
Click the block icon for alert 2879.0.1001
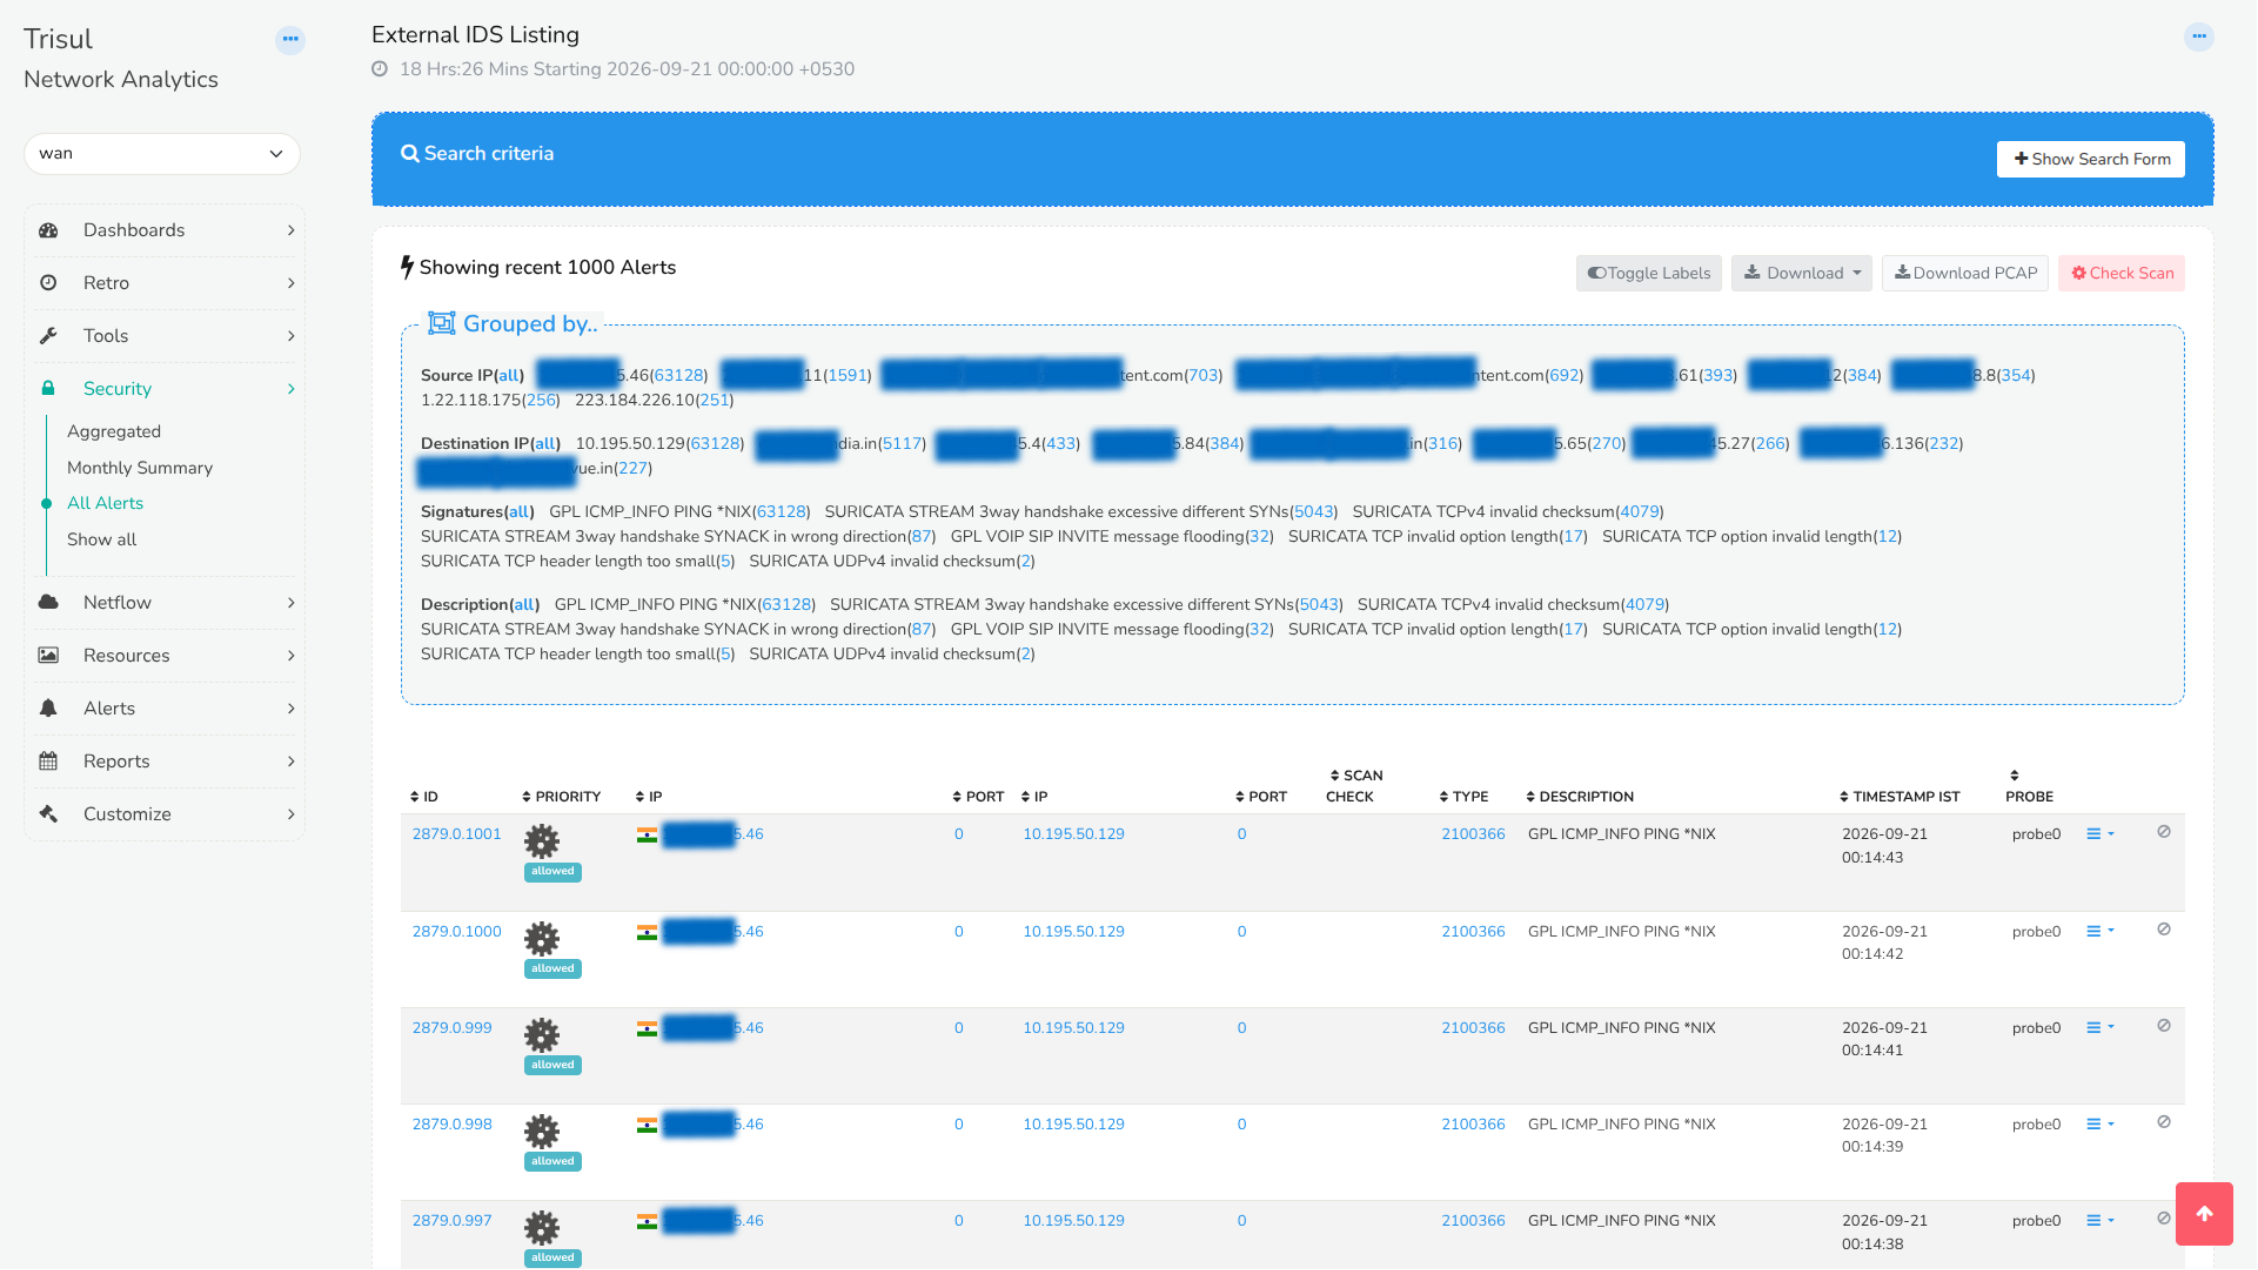[2163, 832]
